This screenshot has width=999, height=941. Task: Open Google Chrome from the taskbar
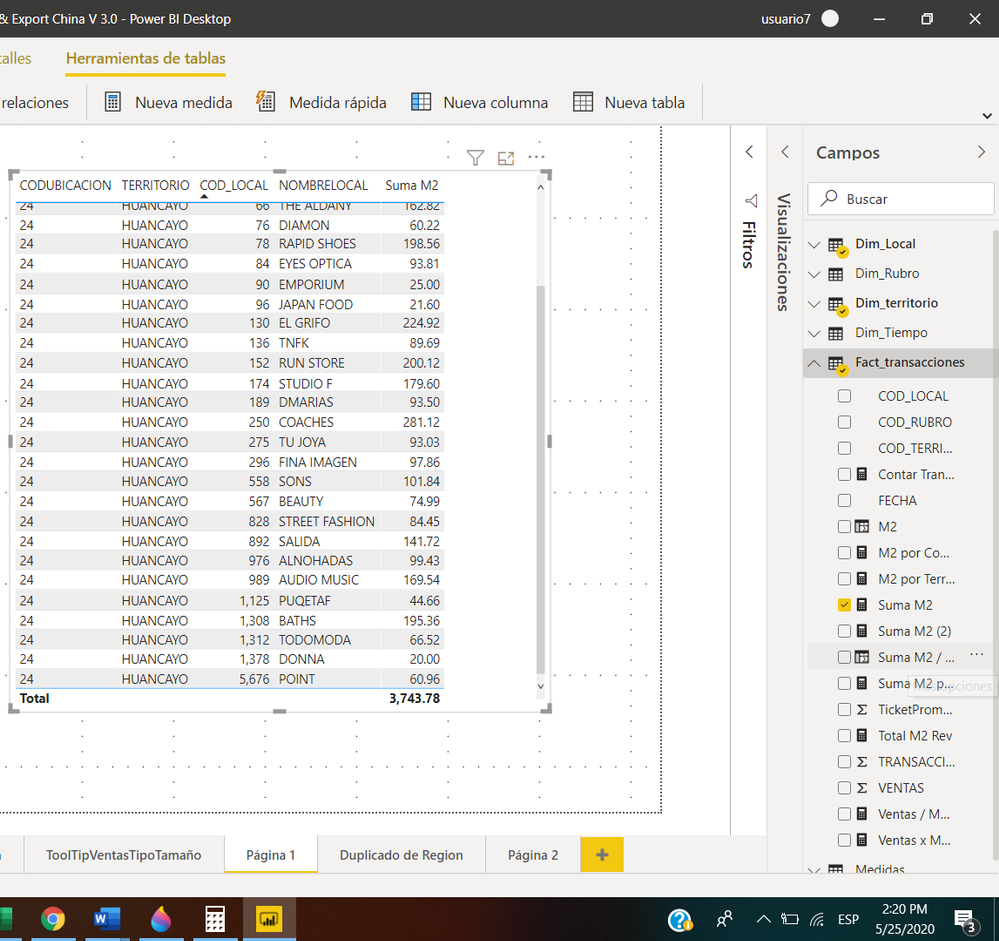click(x=53, y=919)
